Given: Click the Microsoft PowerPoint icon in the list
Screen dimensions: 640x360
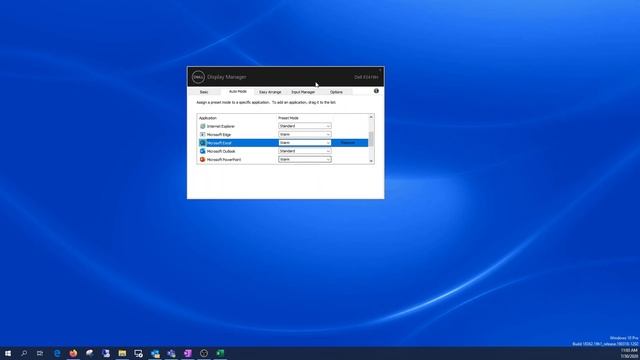Looking at the screenshot, I should [202, 160].
